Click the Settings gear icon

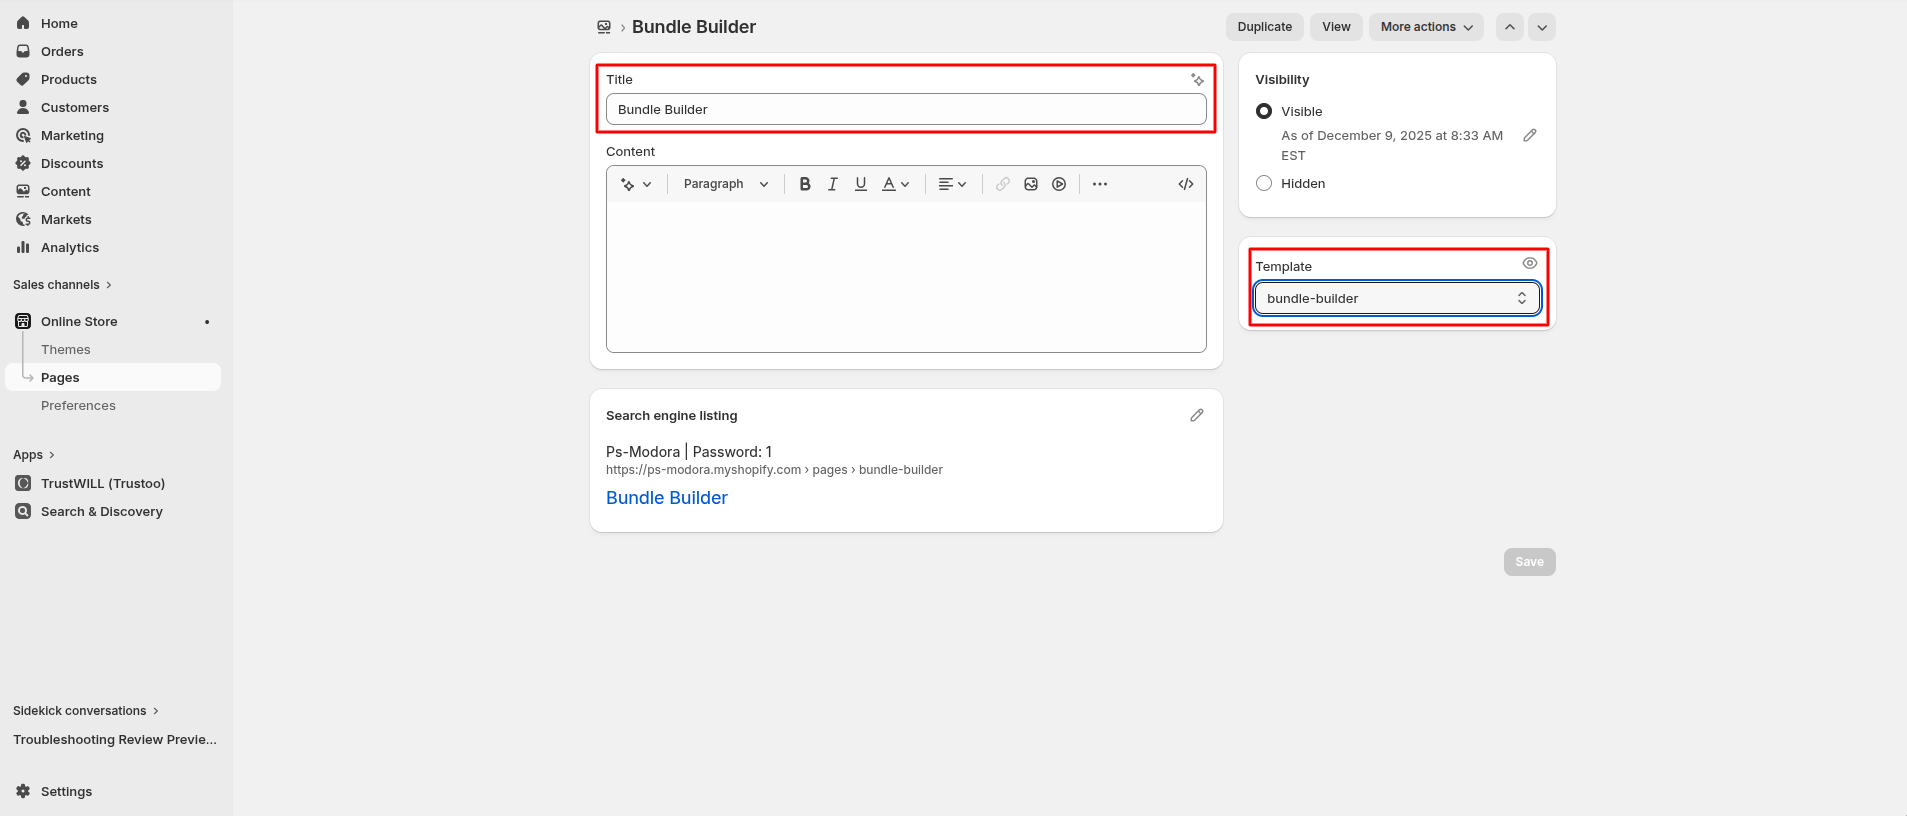pos(23,791)
